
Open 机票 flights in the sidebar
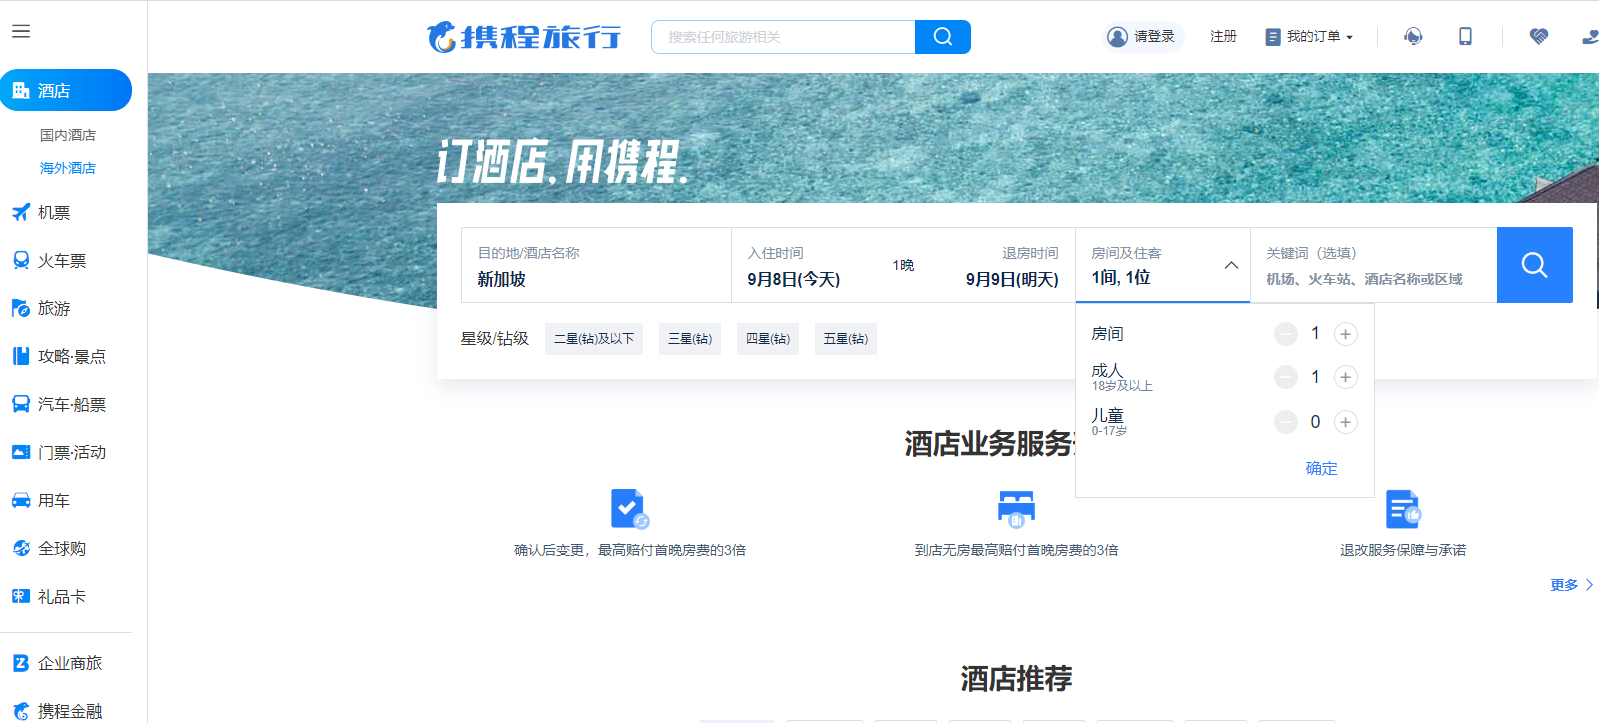[x=54, y=213]
